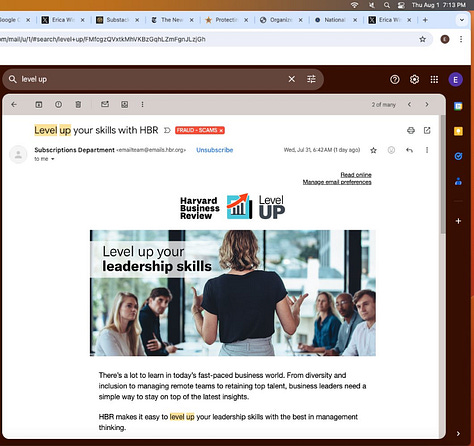Go to newer email arrow

click(x=409, y=104)
